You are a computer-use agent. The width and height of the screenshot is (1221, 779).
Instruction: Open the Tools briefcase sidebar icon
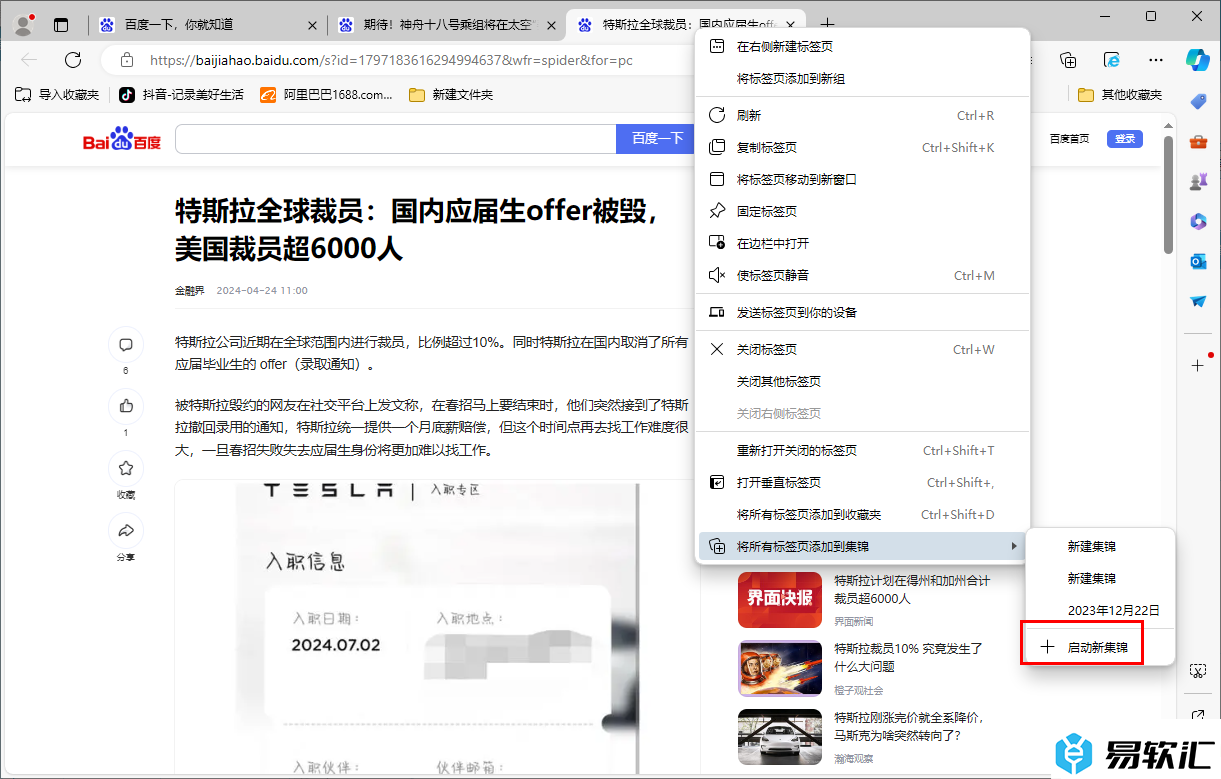click(1198, 141)
